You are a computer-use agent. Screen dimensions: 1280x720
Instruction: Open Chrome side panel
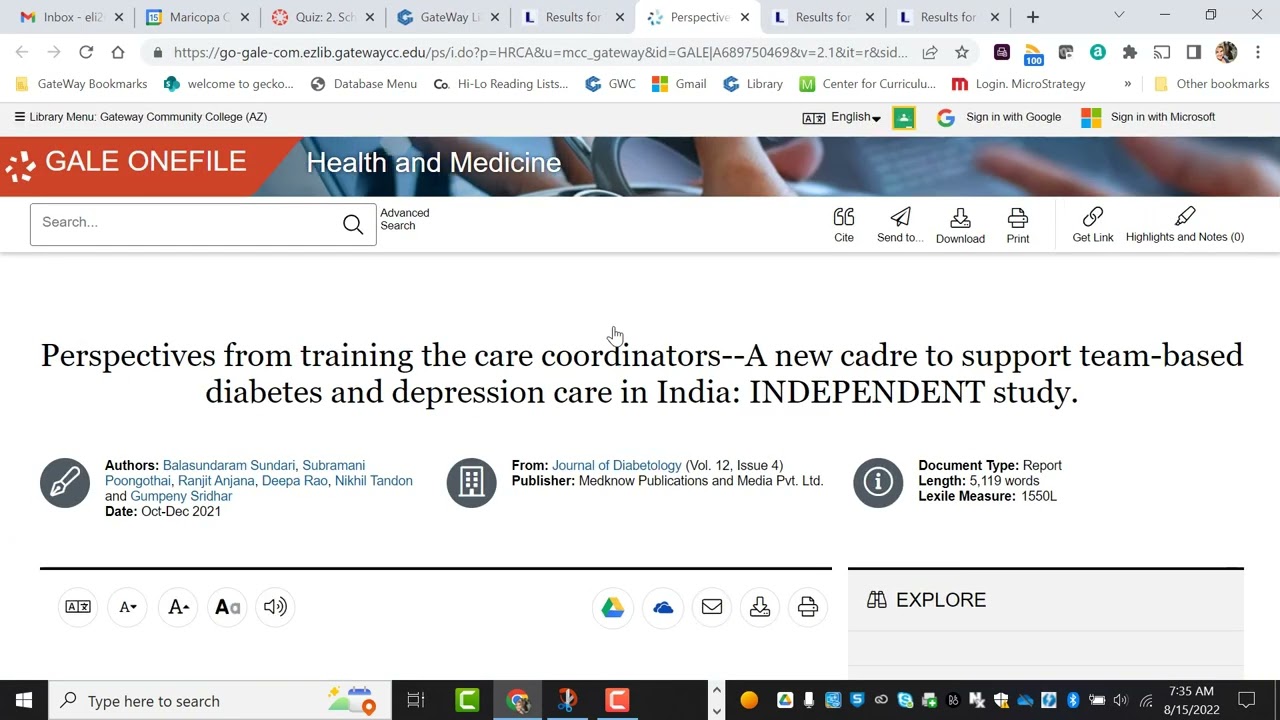[1194, 52]
